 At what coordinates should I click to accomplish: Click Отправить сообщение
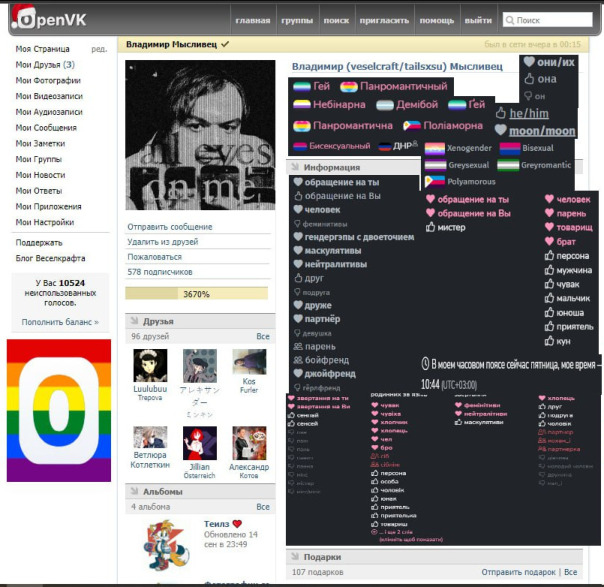click(170, 227)
